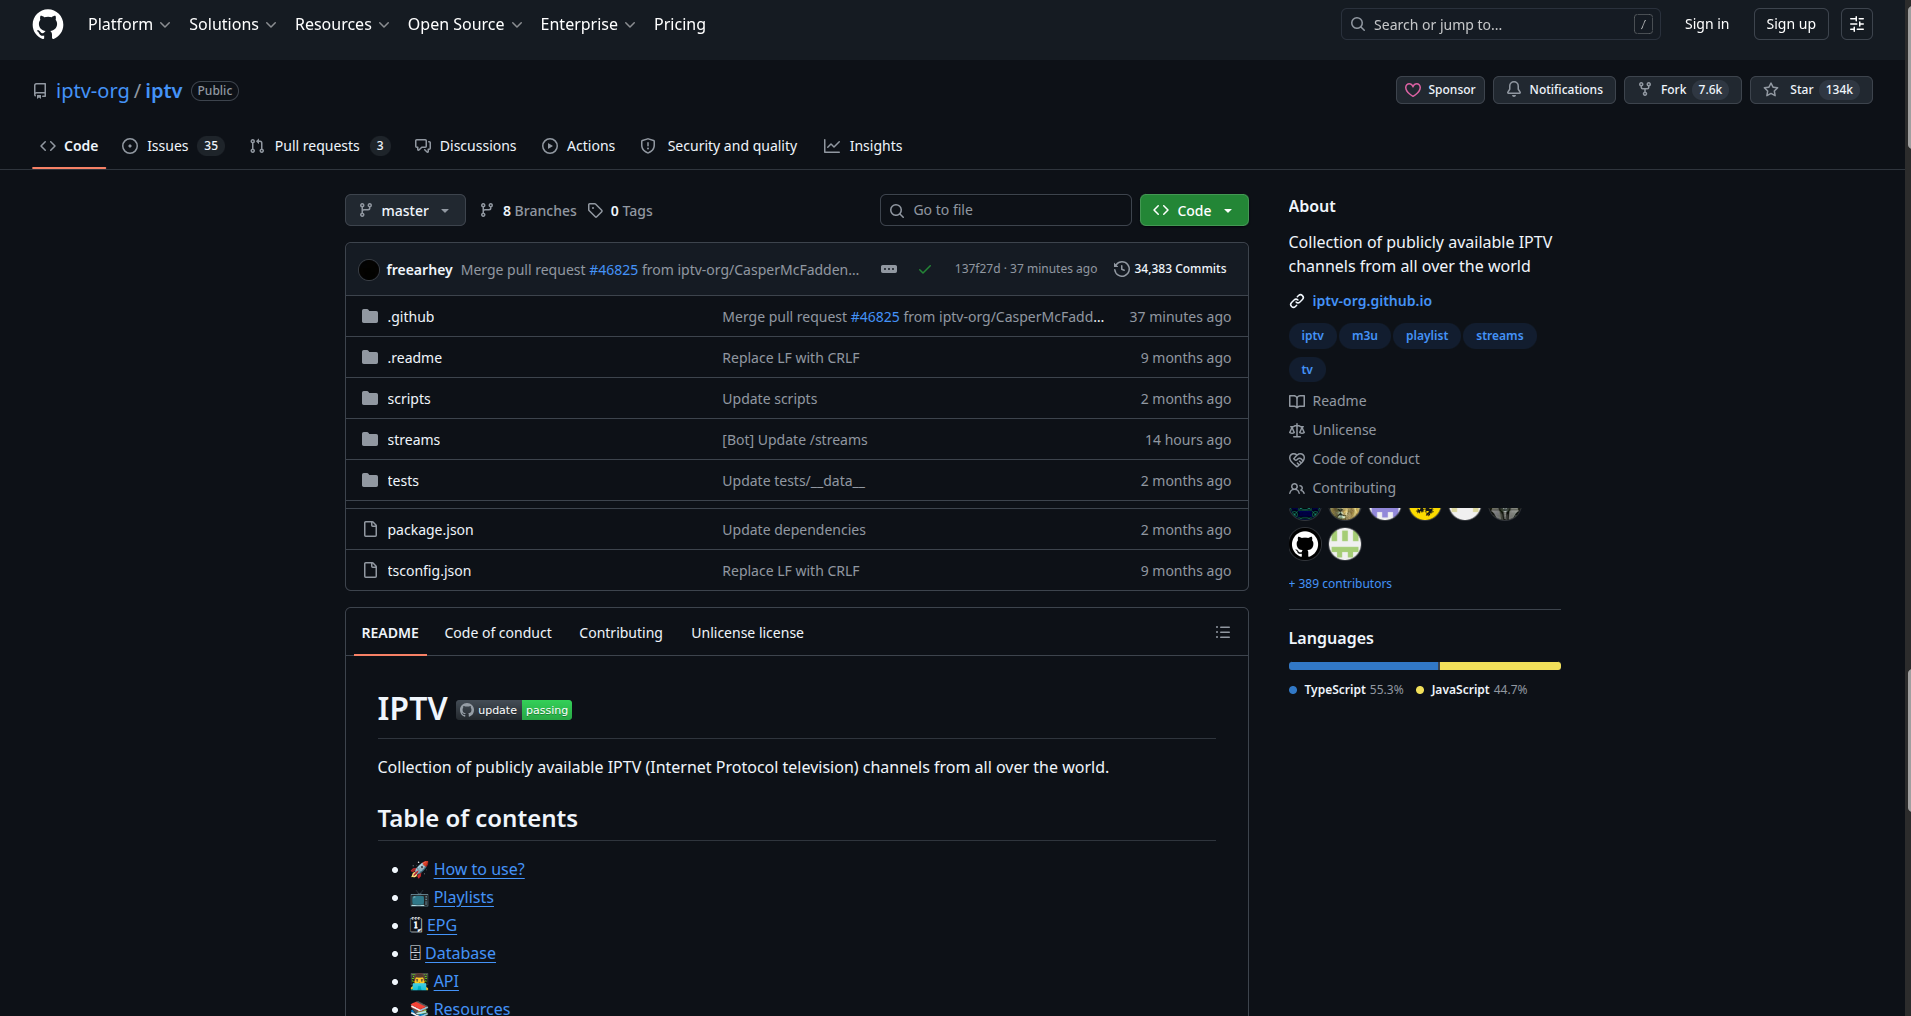Click the TypeScript blue language bar segment

1363,666
